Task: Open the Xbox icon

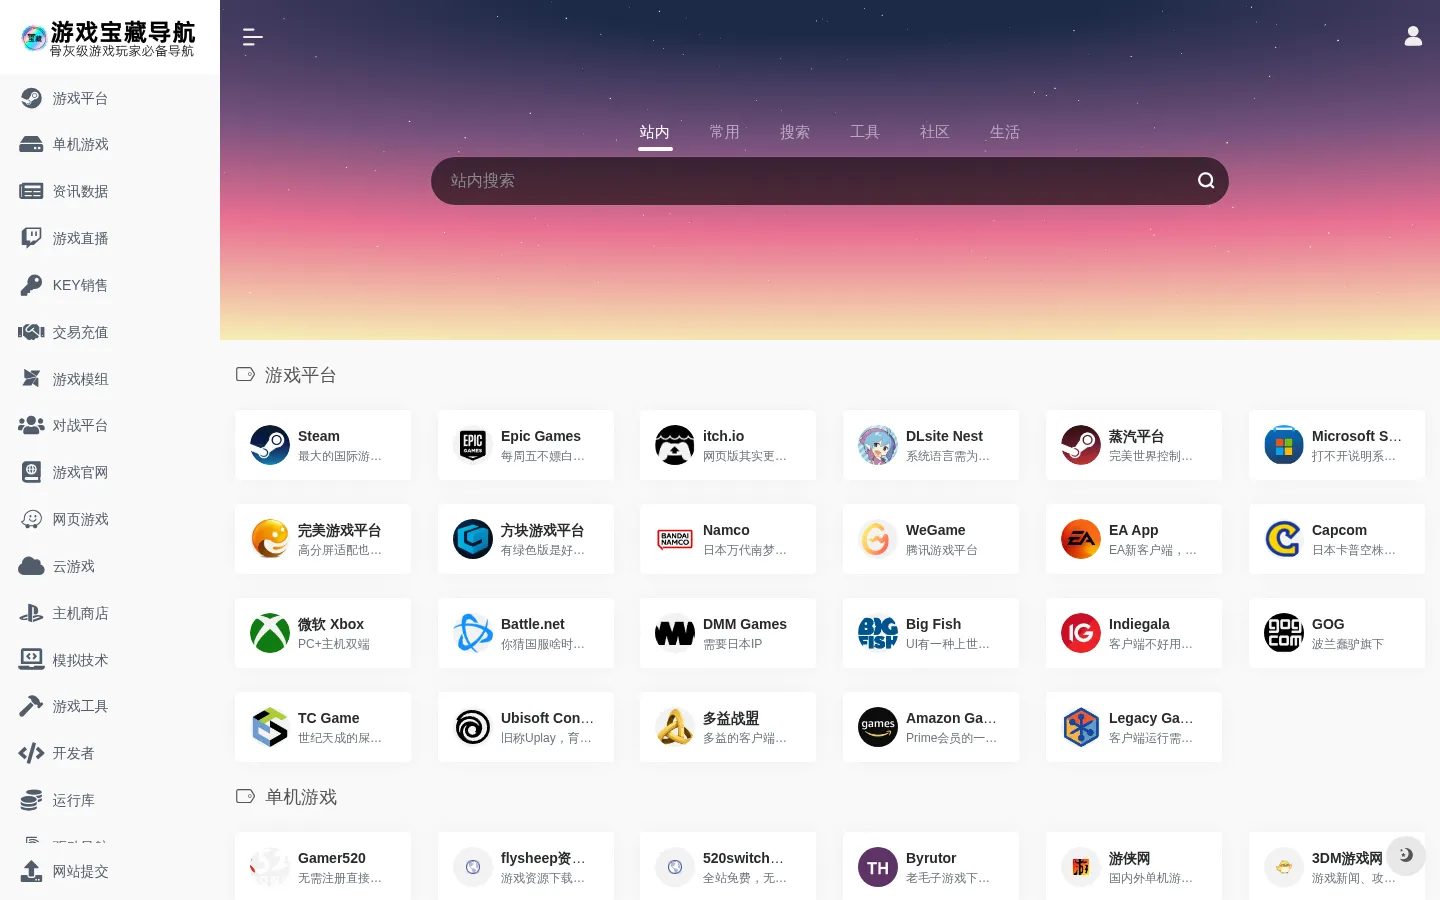Action: pos(270,633)
